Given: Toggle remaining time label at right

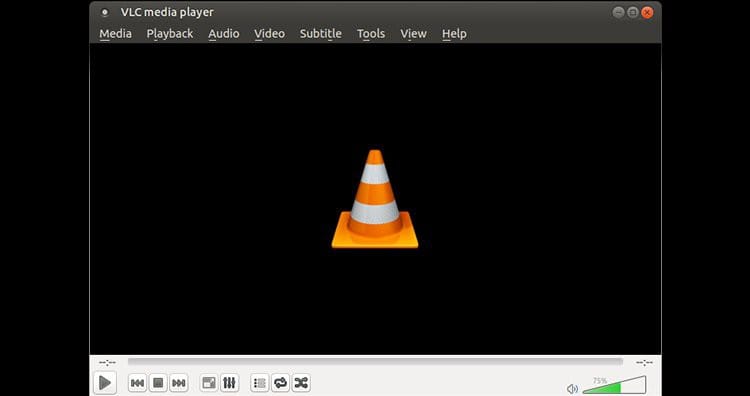Looking at the screenshot, I should (644, 363).
